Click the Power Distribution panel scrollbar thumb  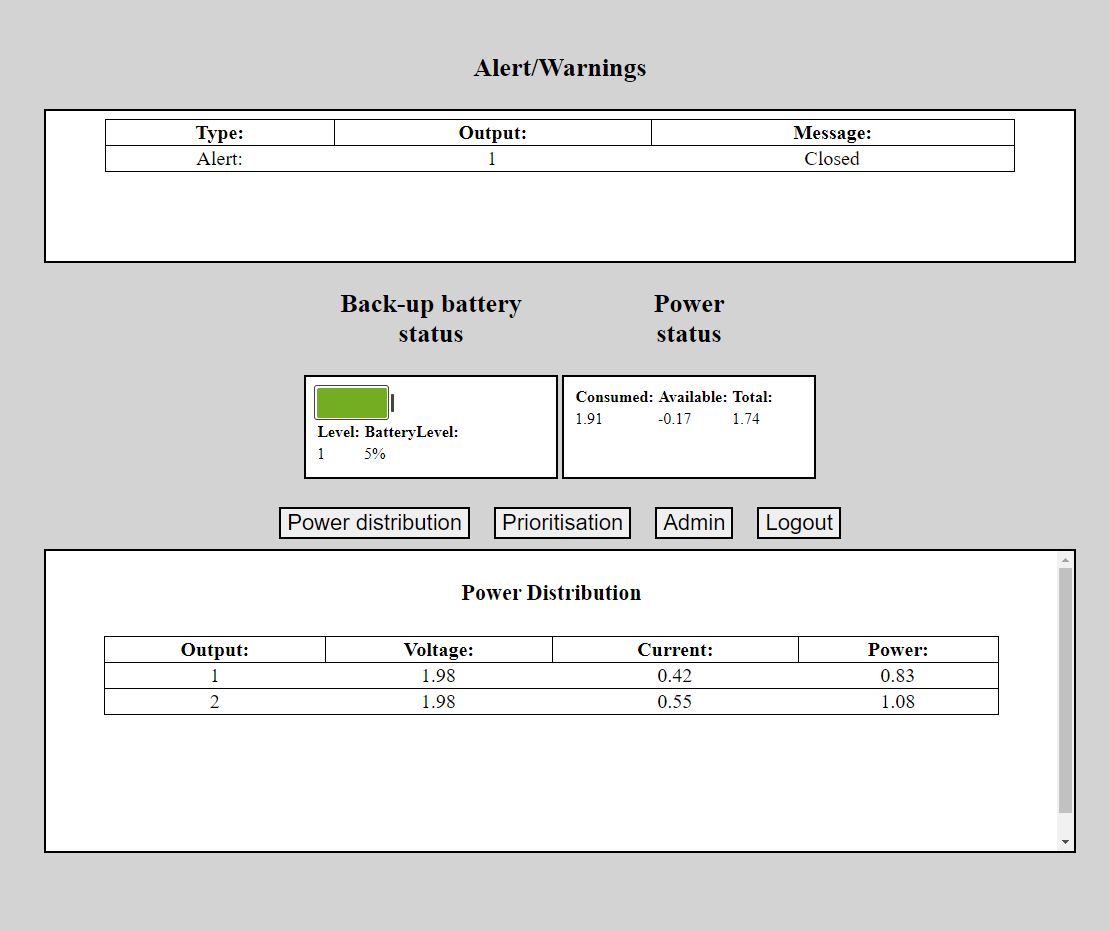1065,690
